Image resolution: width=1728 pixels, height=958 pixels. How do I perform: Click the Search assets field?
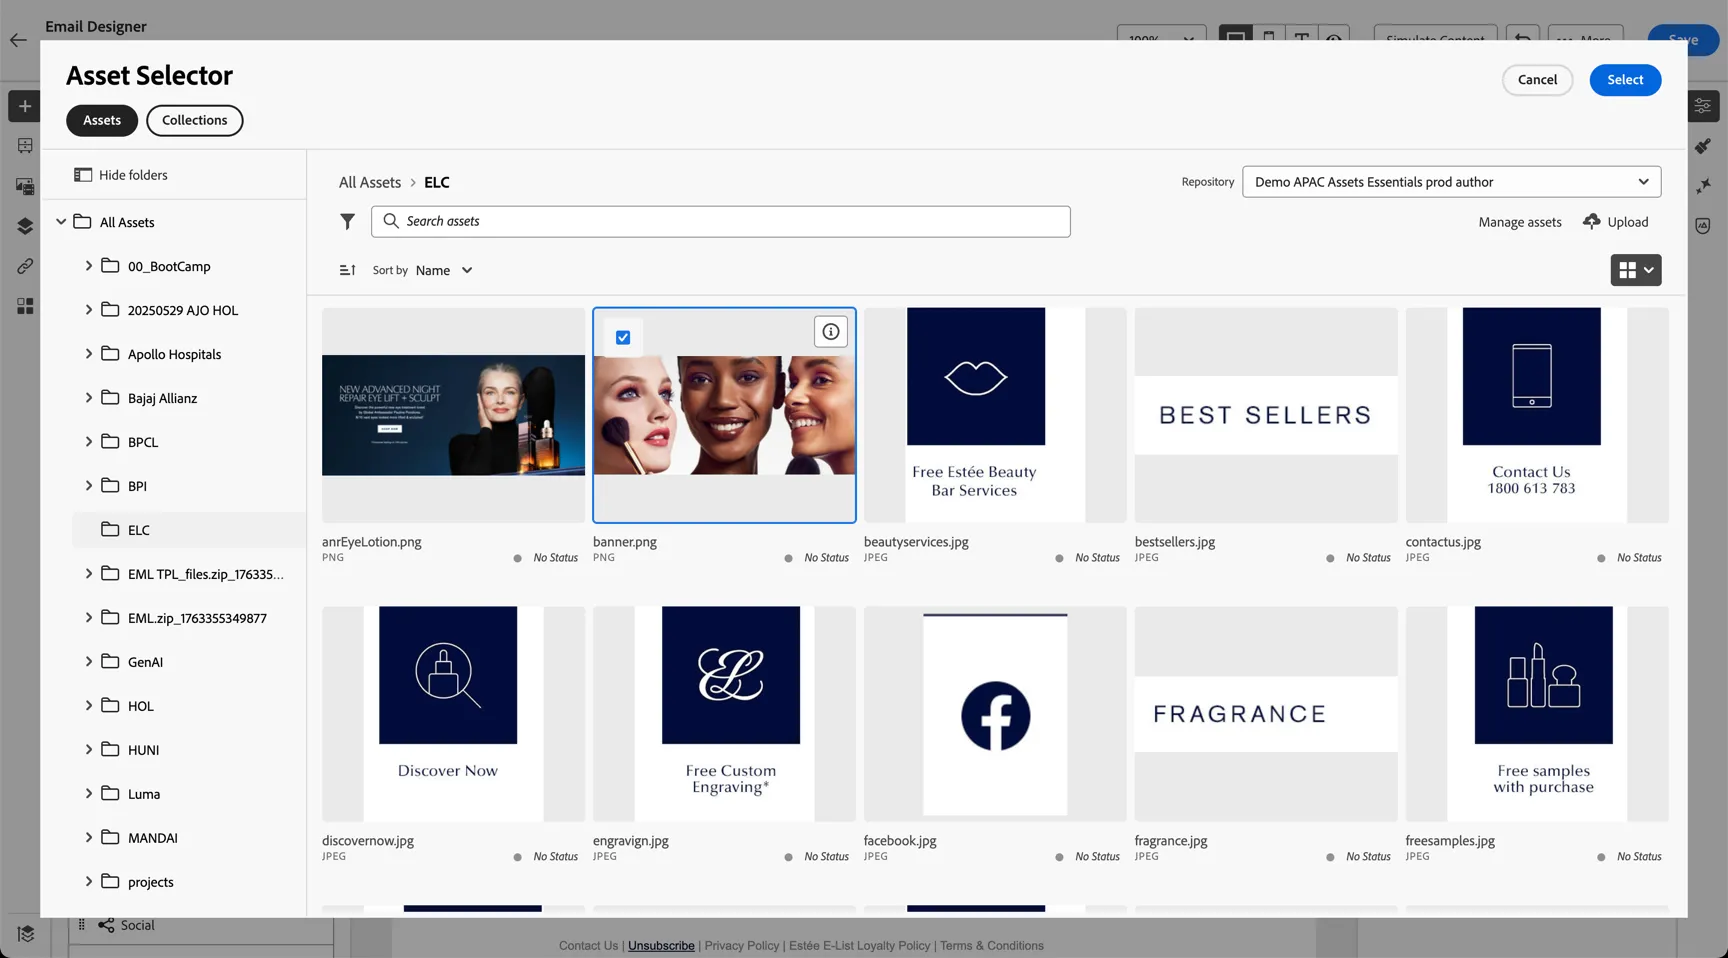click(720, 221)
